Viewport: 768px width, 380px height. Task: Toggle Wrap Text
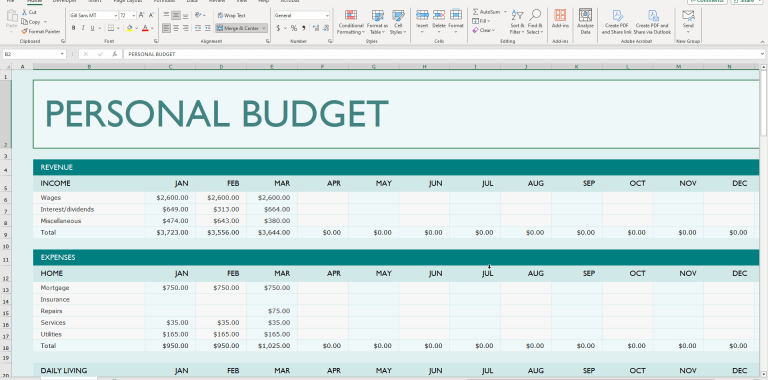coord(232,15)
